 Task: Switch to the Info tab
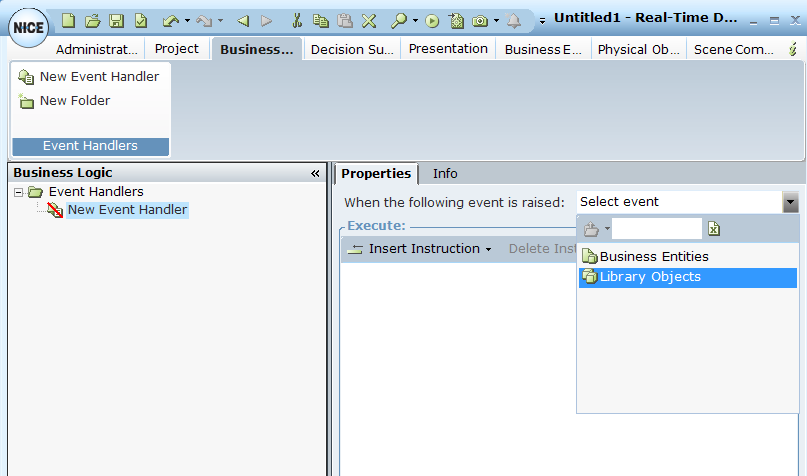[x=445, y=174]
